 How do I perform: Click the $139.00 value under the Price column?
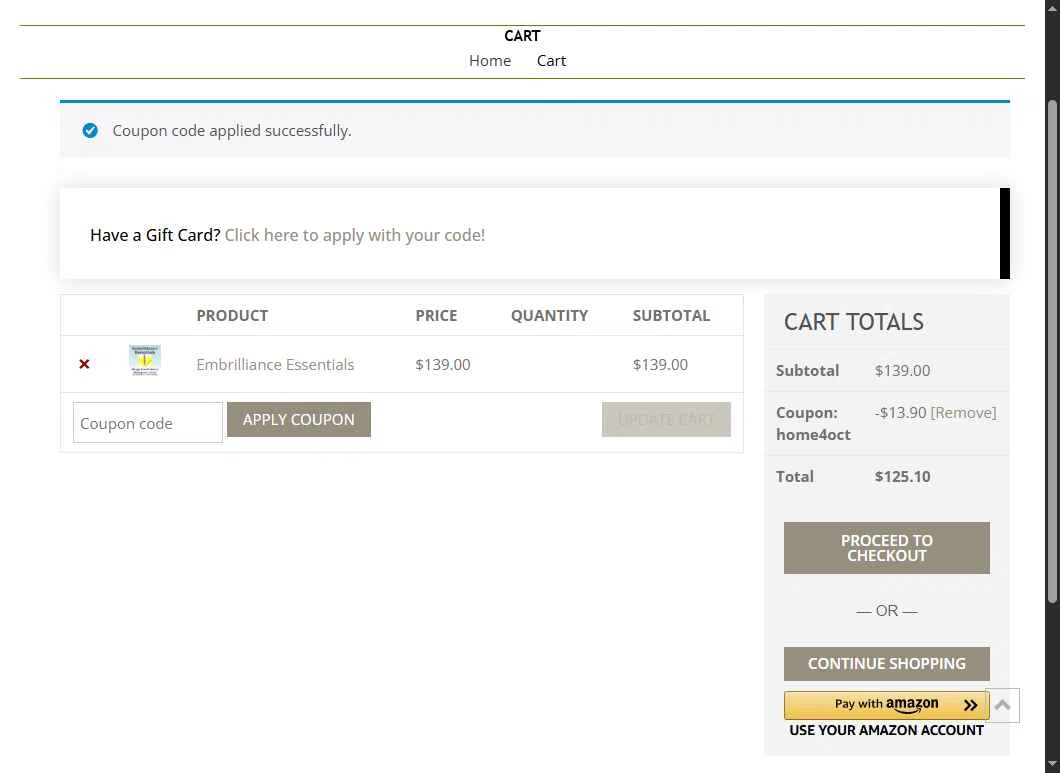pos(443,365)
